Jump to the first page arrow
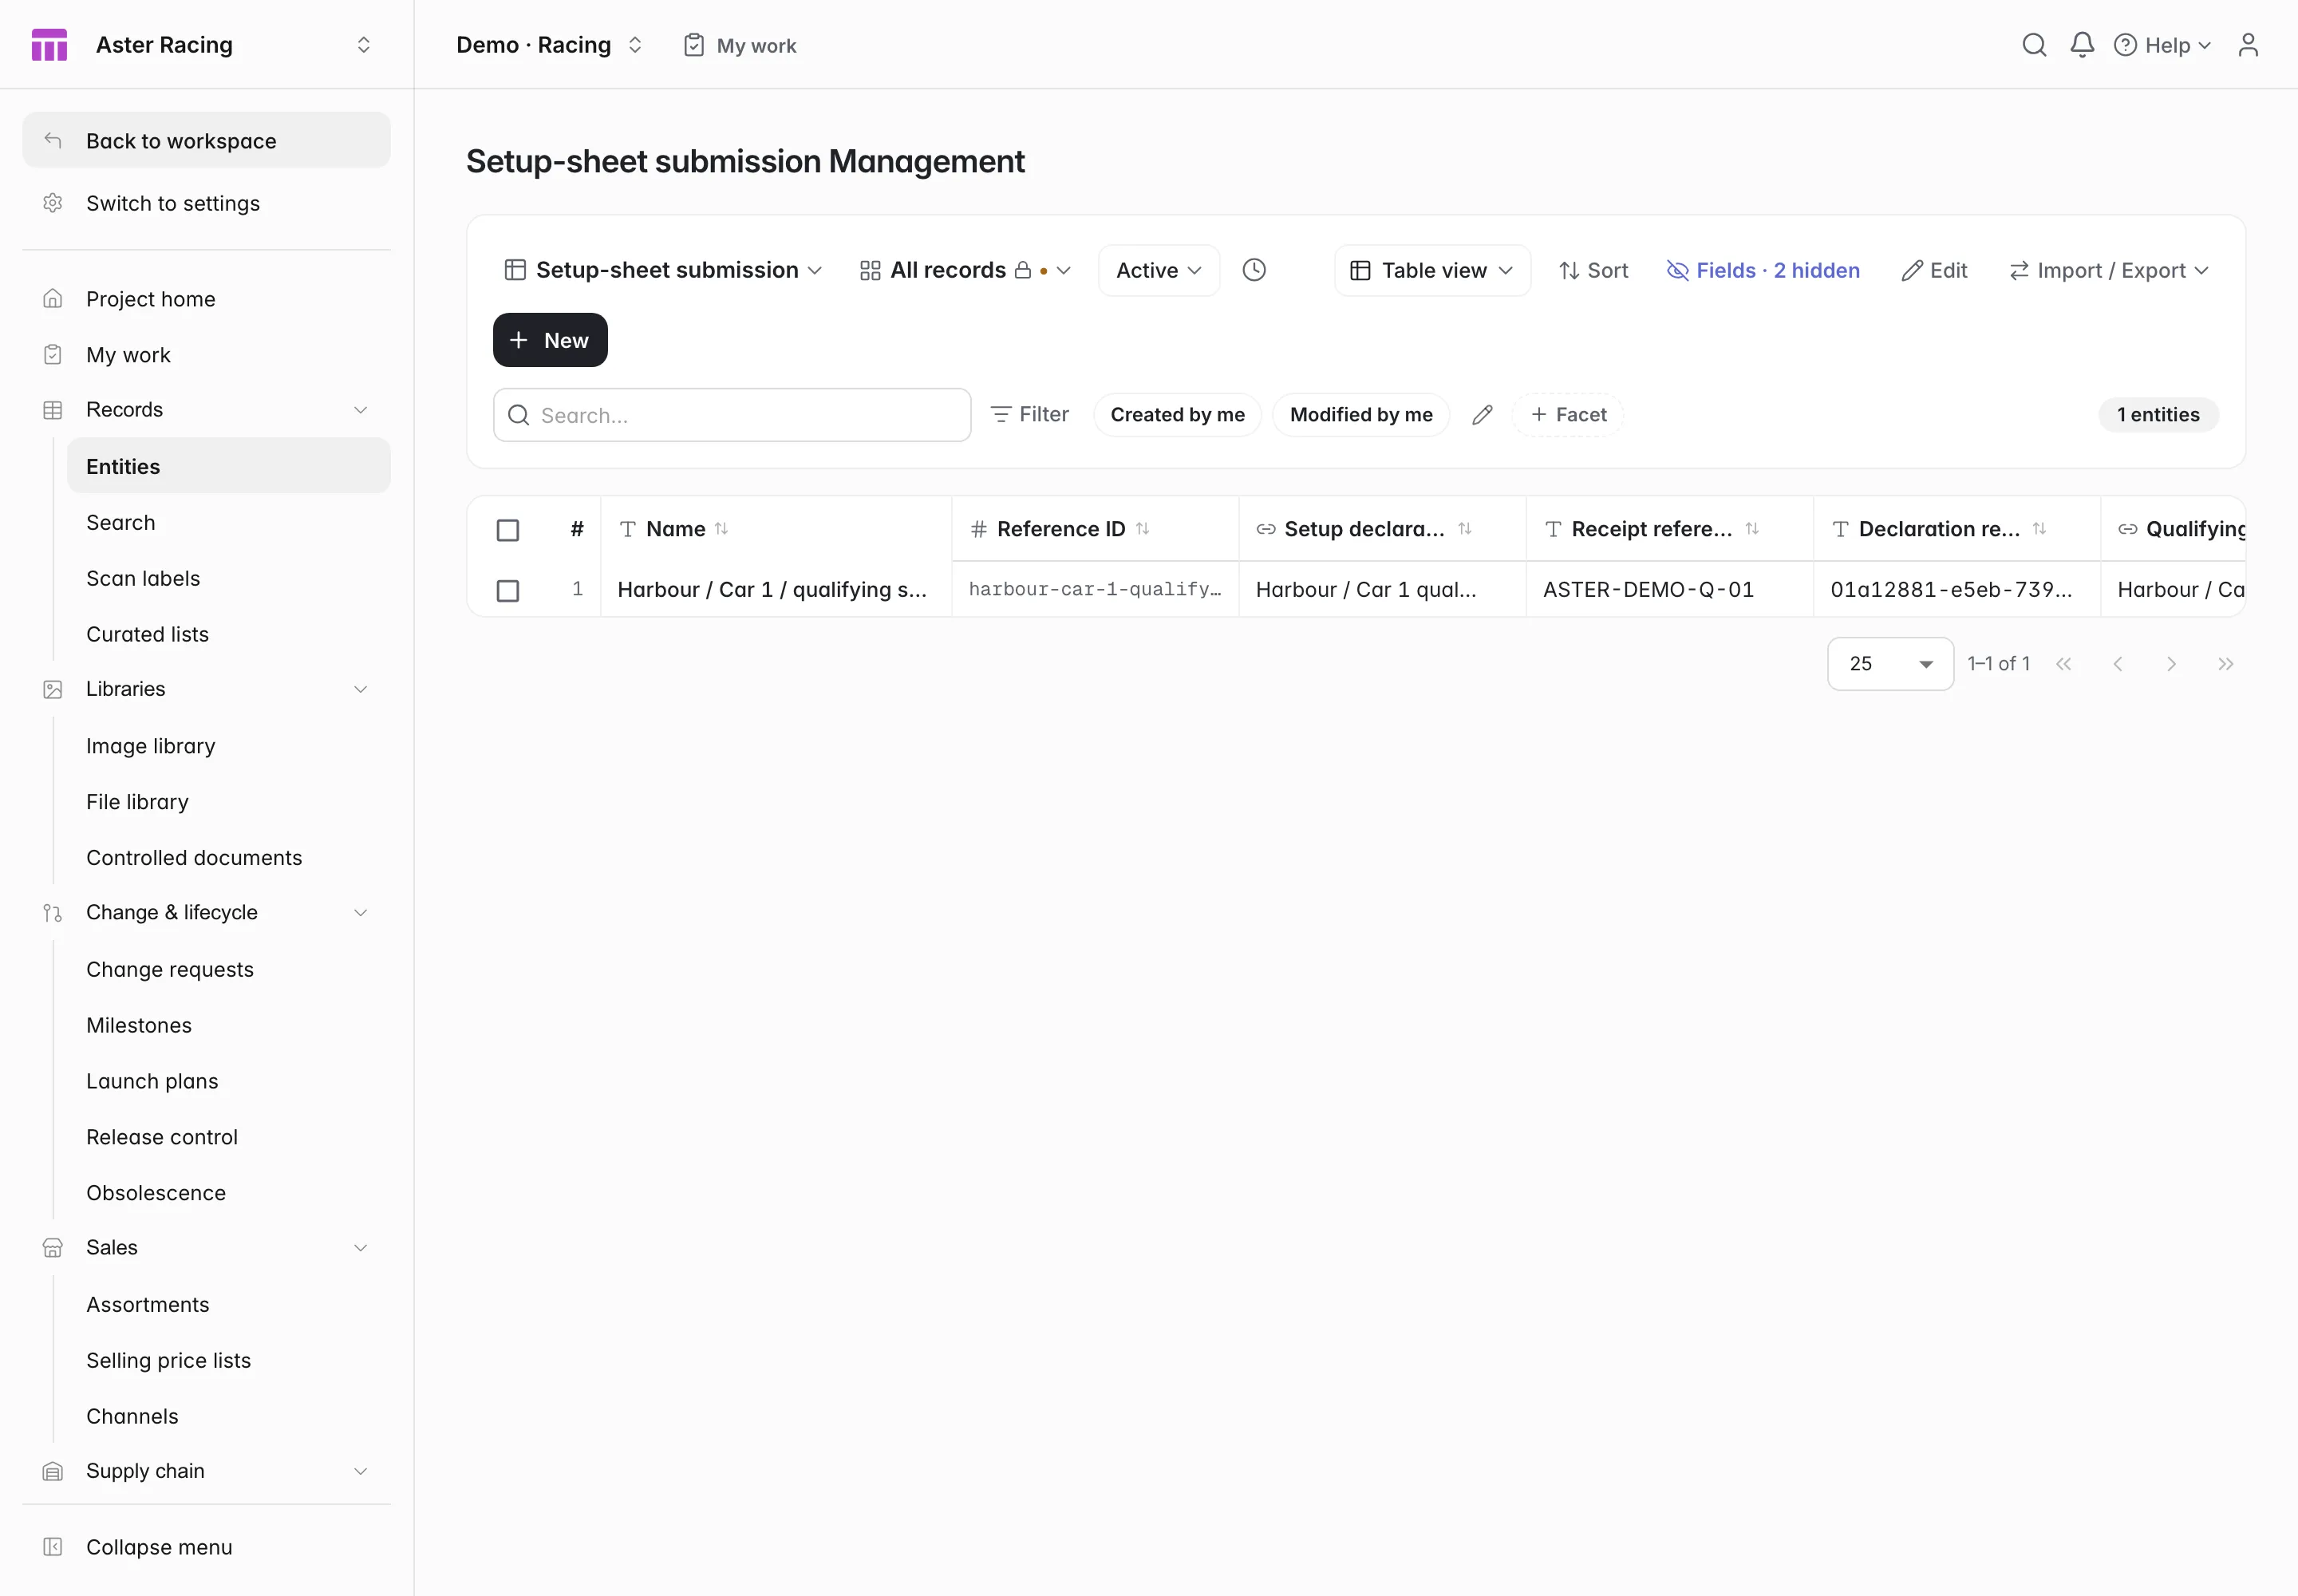This screenshot has width=2298, height=1596. 2063,664
